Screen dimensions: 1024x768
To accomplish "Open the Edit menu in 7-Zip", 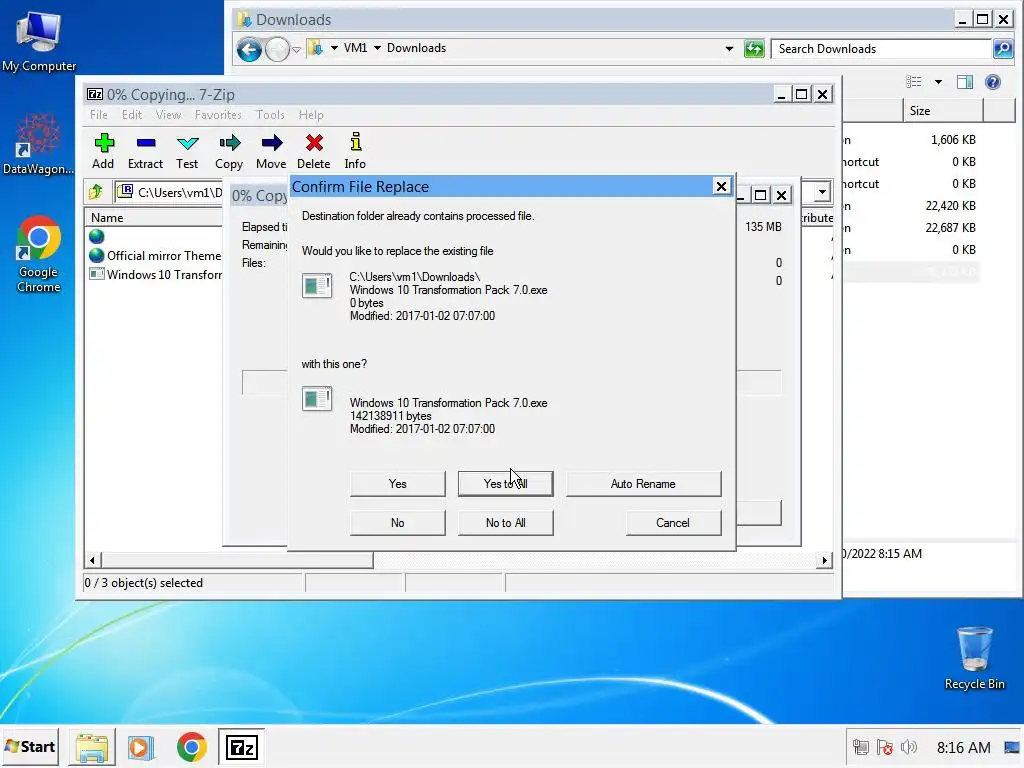I will (x=132, y=115).
